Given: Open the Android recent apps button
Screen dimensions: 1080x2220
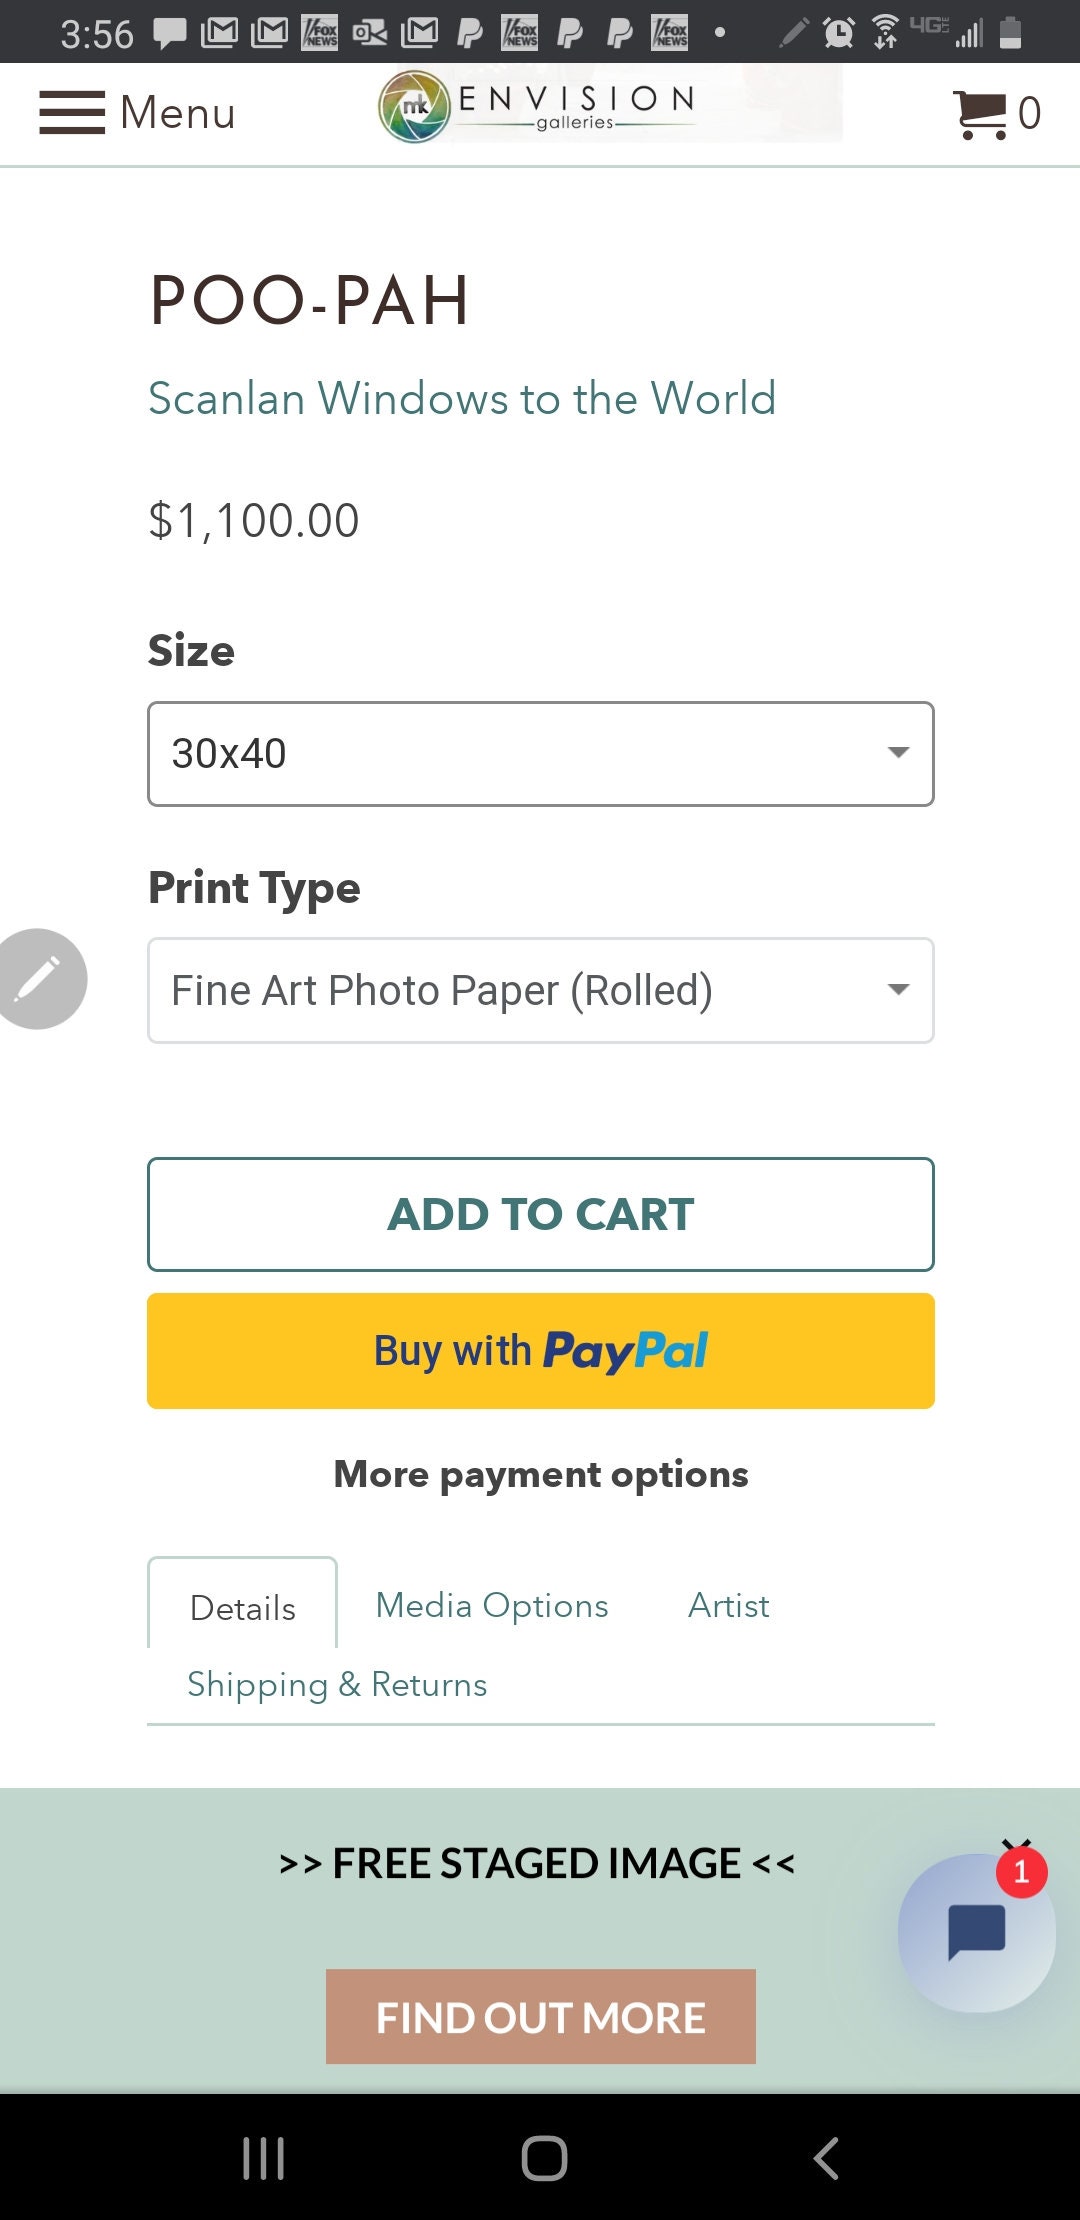Looking at the screenshot, I should [264, 2158].
